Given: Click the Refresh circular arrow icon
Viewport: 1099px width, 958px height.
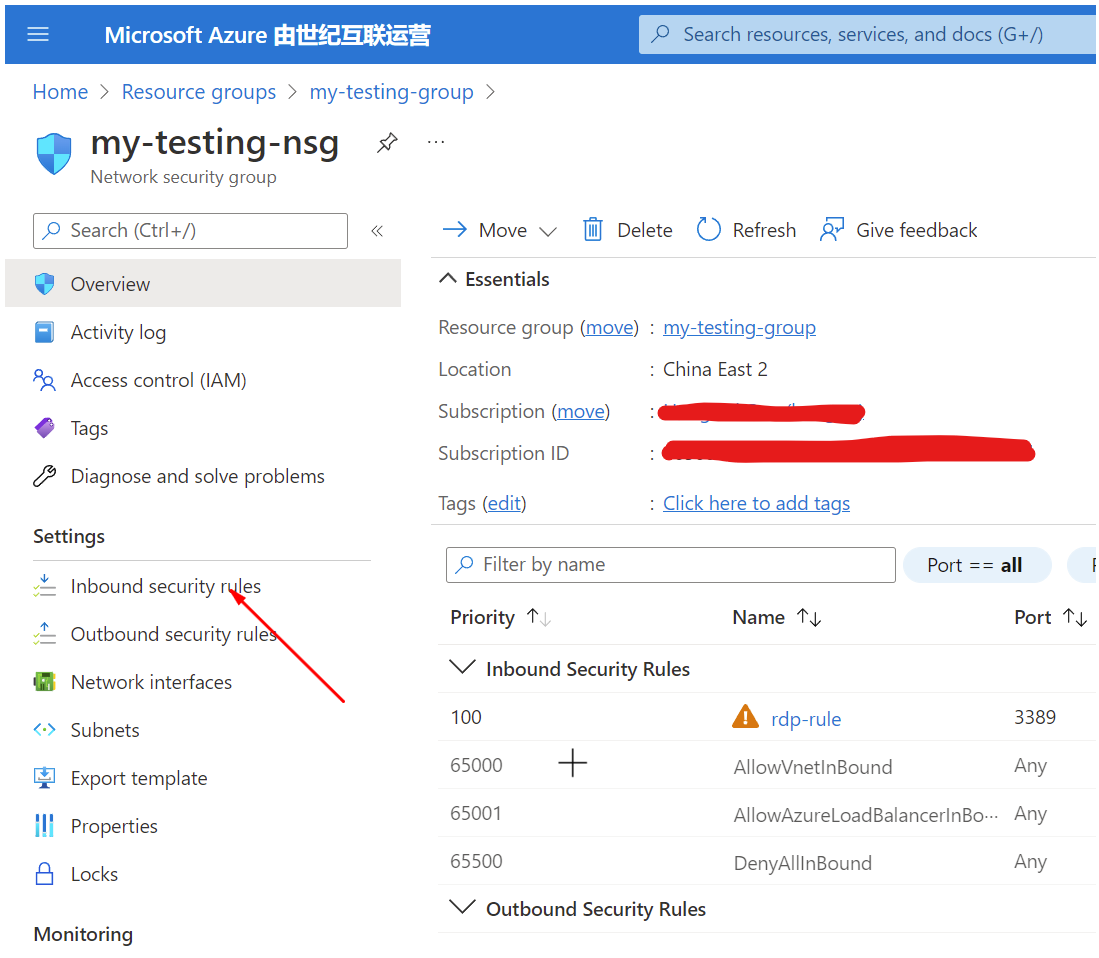Looking at the screenshot, I should click(709, 229).
